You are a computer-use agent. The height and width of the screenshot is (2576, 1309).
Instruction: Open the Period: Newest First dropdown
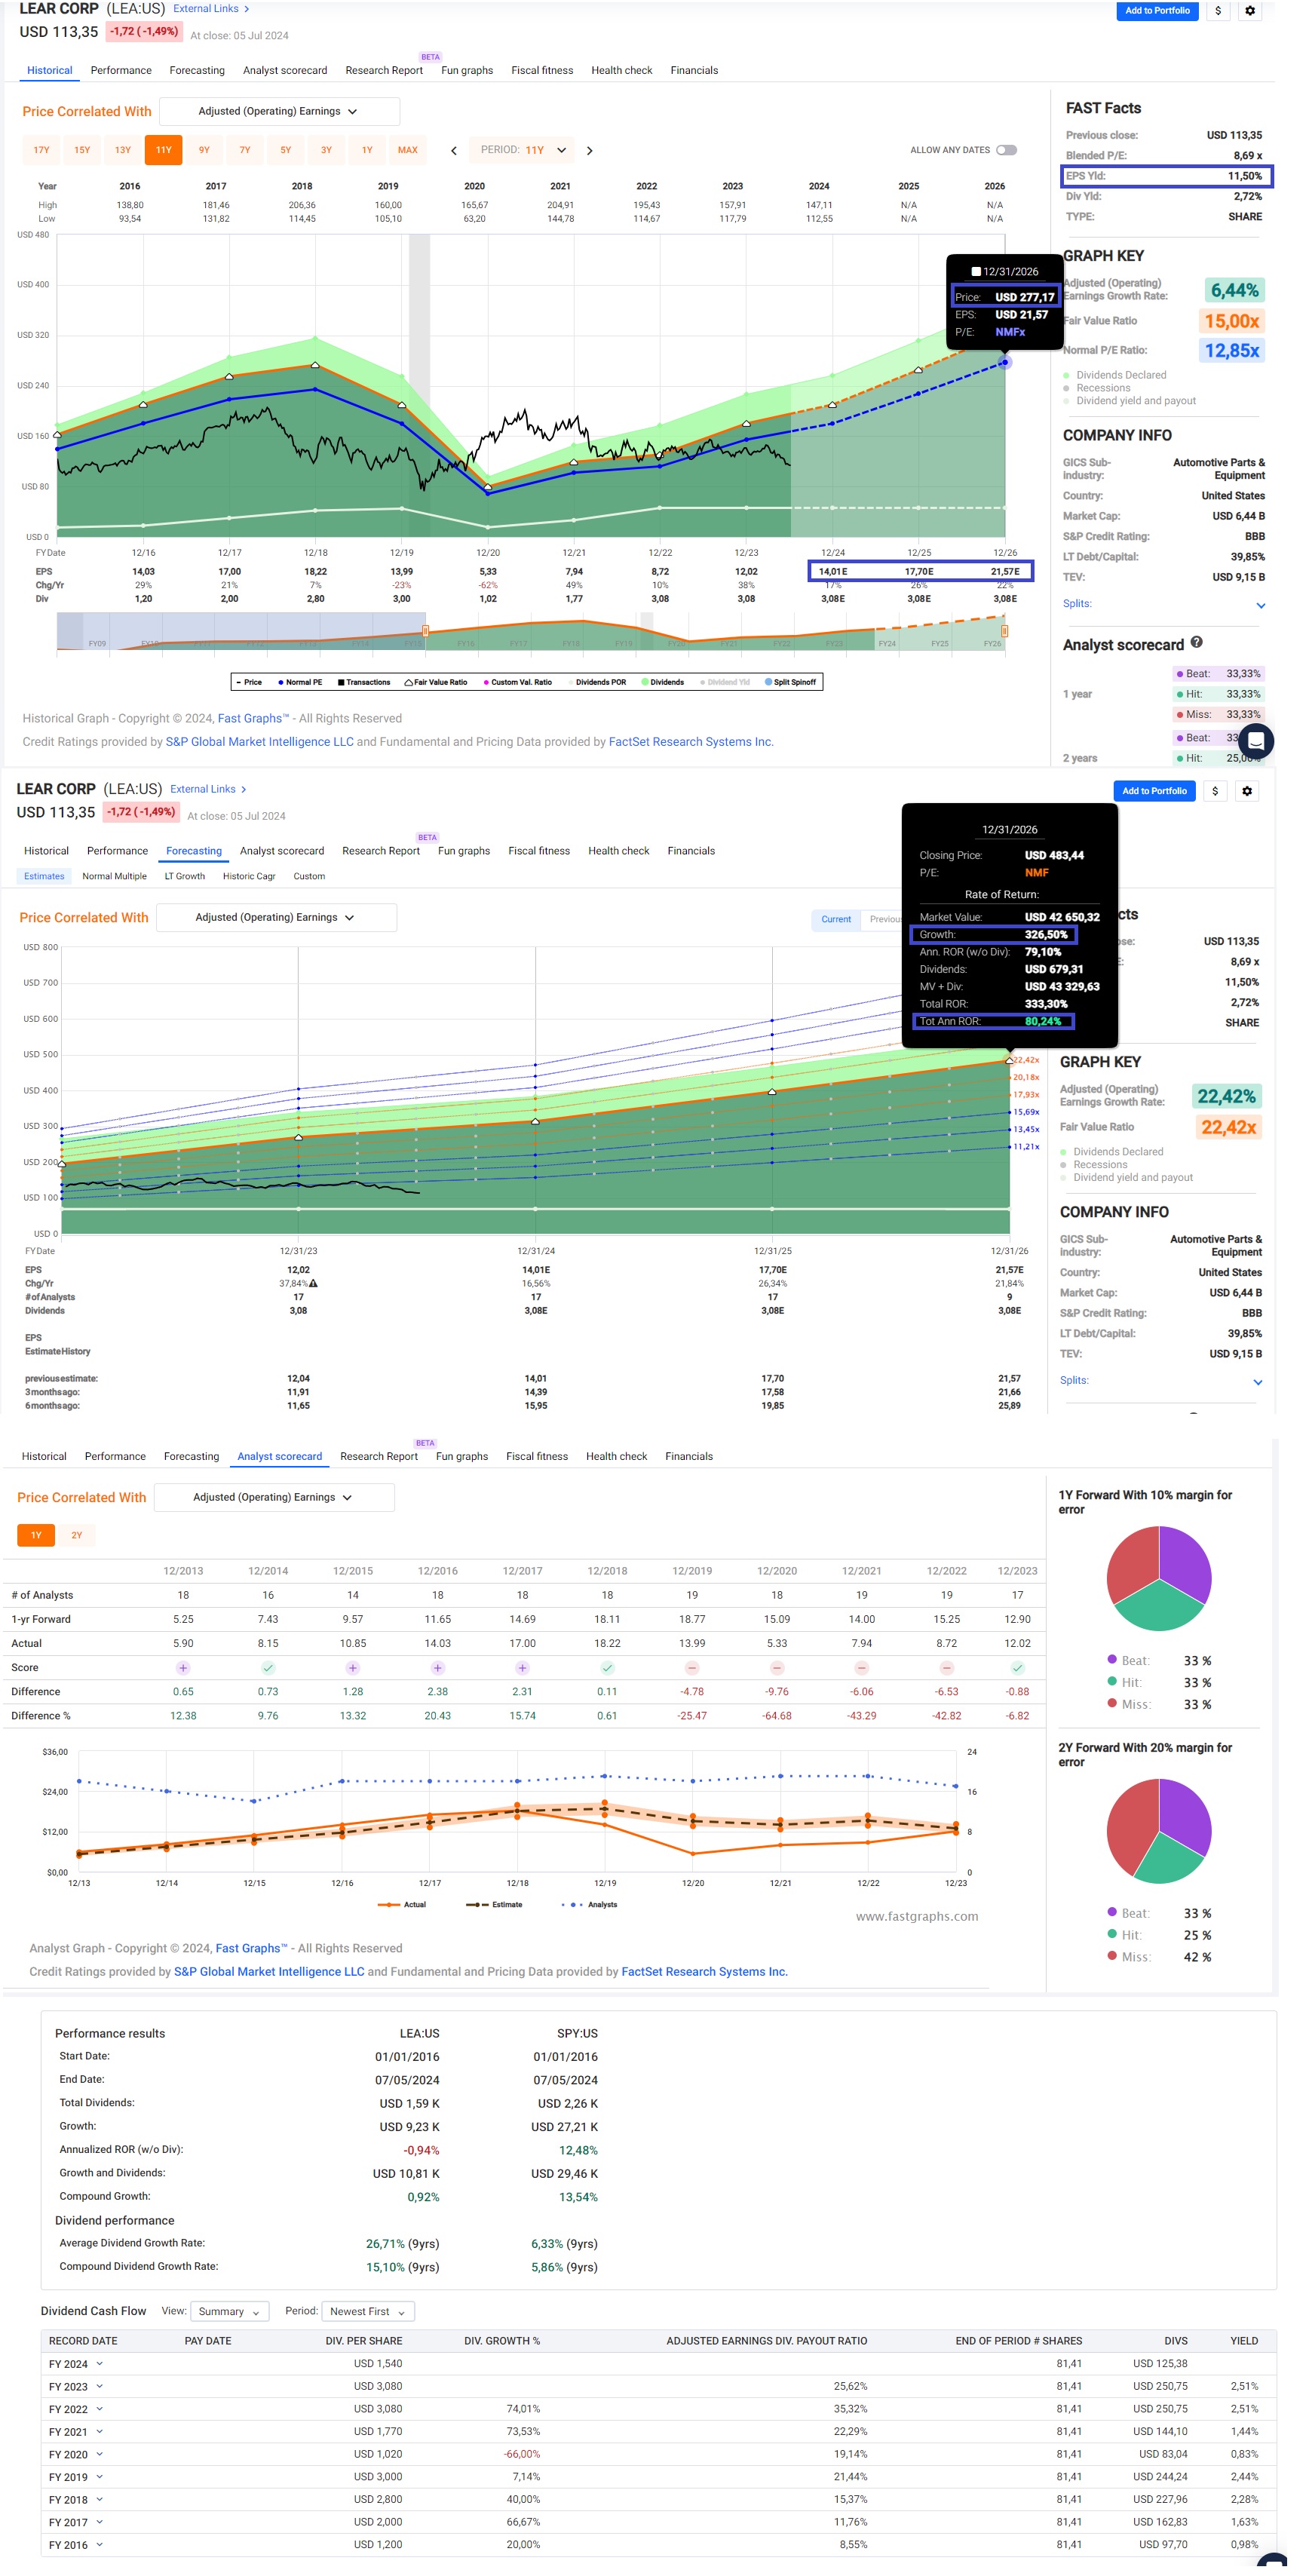(368, 2311)
